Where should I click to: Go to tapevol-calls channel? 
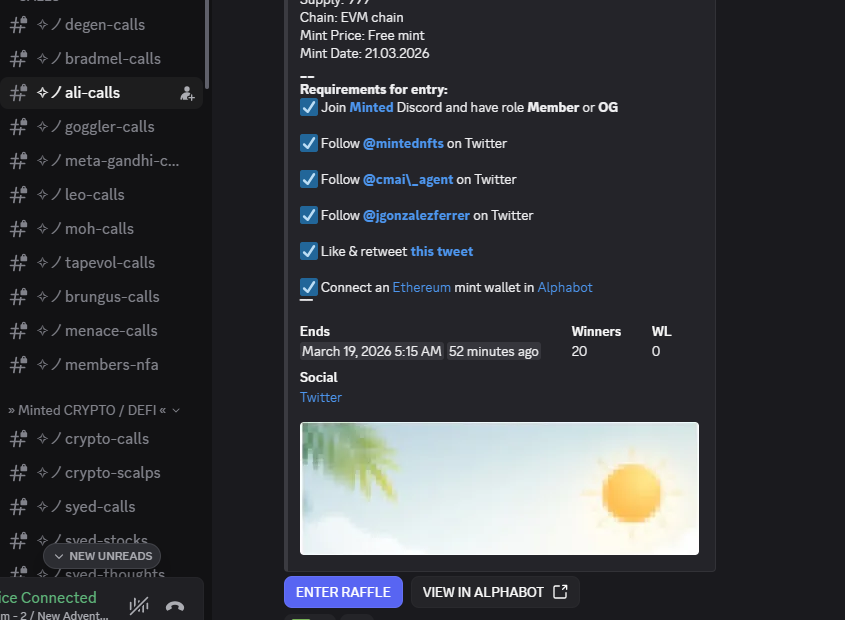101,263
